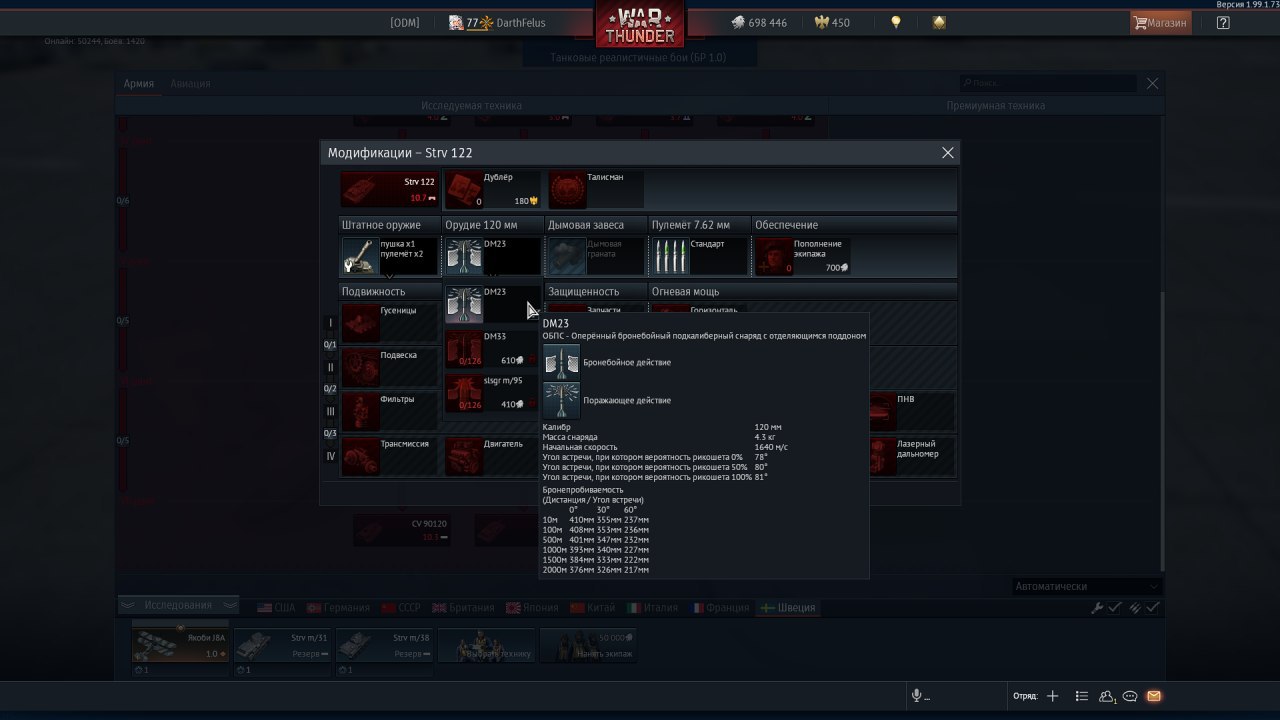Select the Япония nation tab
The height and width of the screenshot is (720, 1280).
click(x=533, y=607)
